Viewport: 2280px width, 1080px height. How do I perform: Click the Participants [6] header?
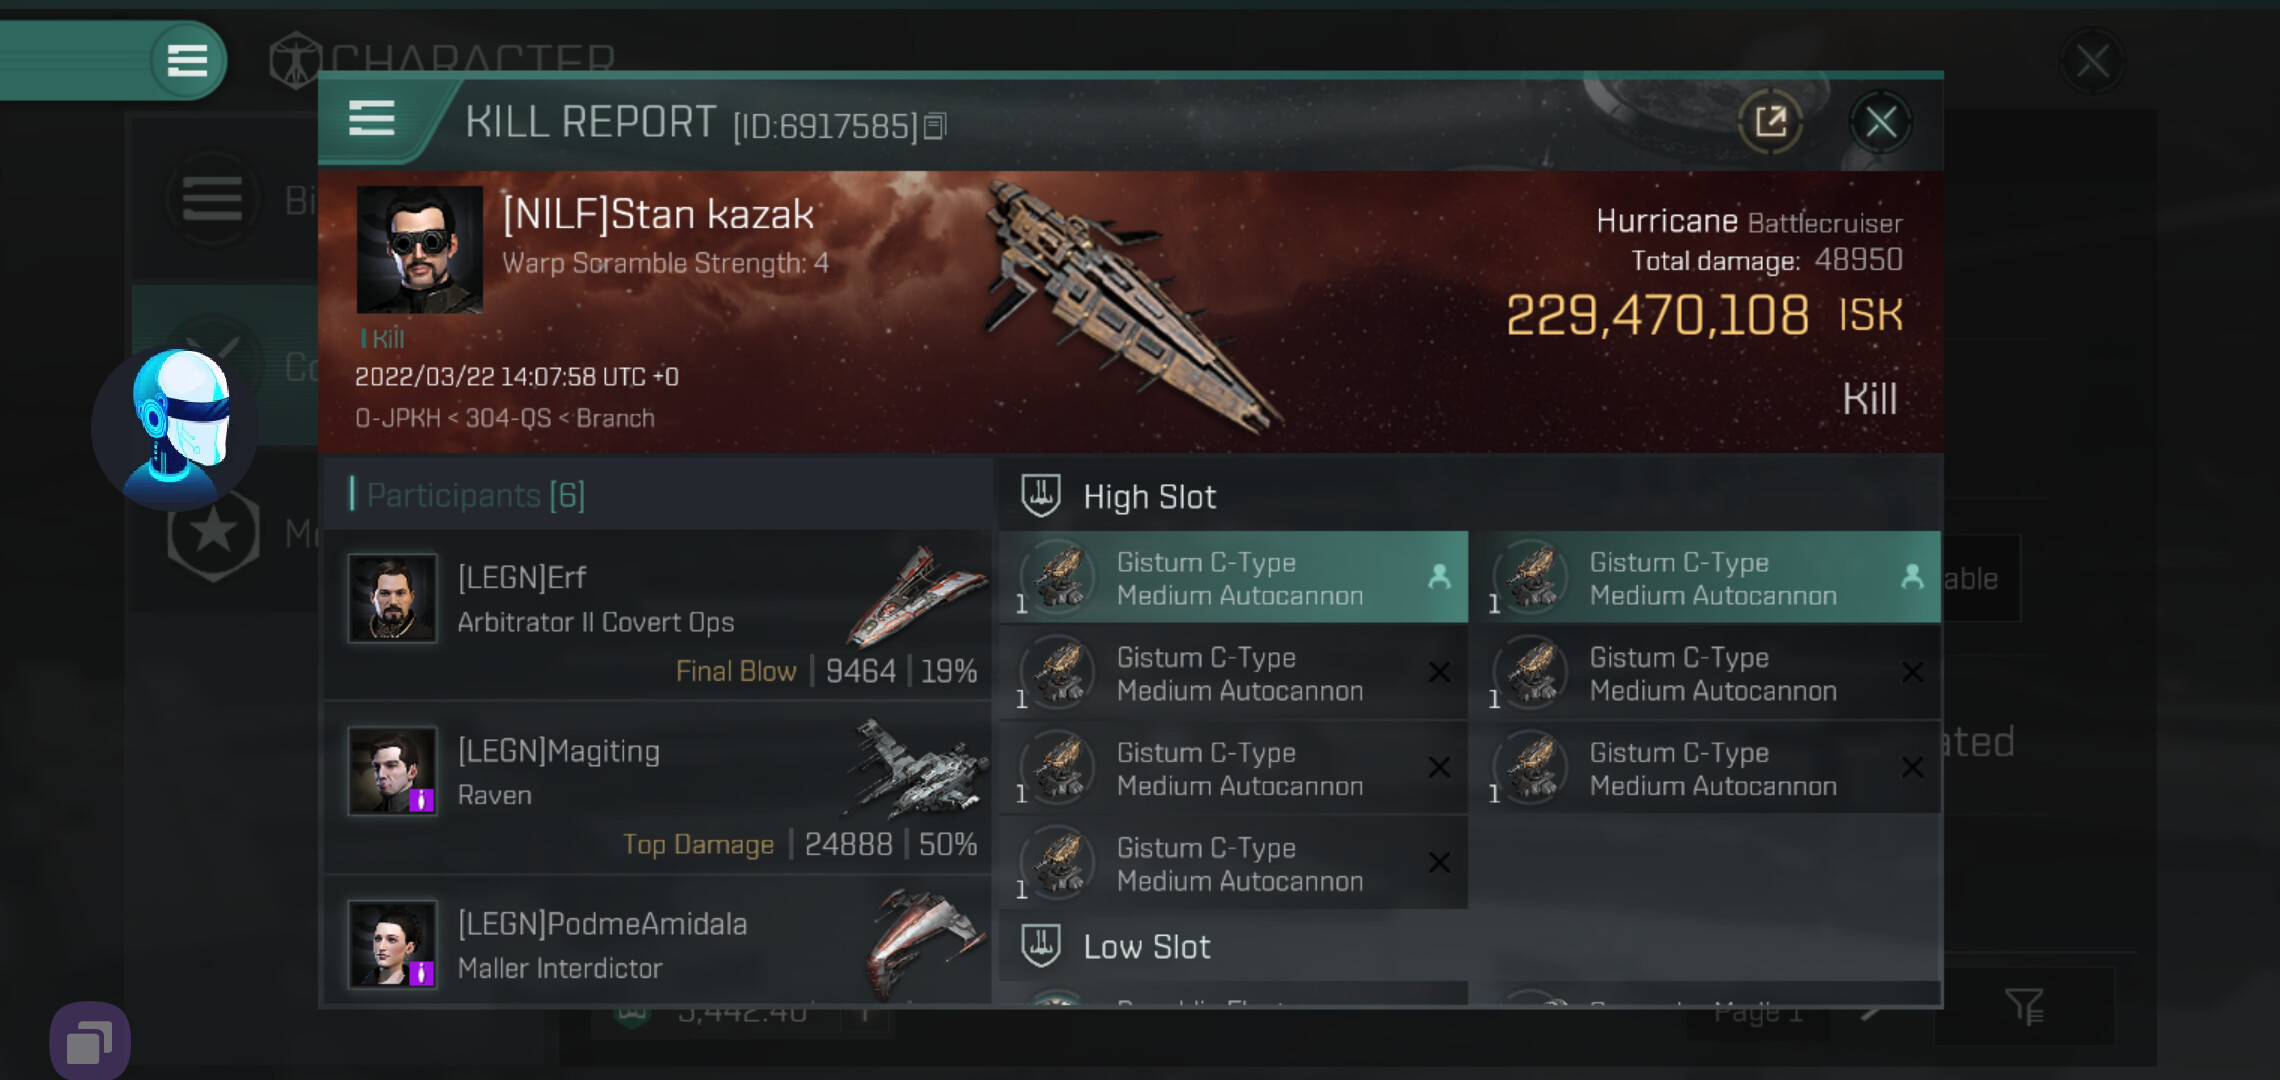point(476,495)
